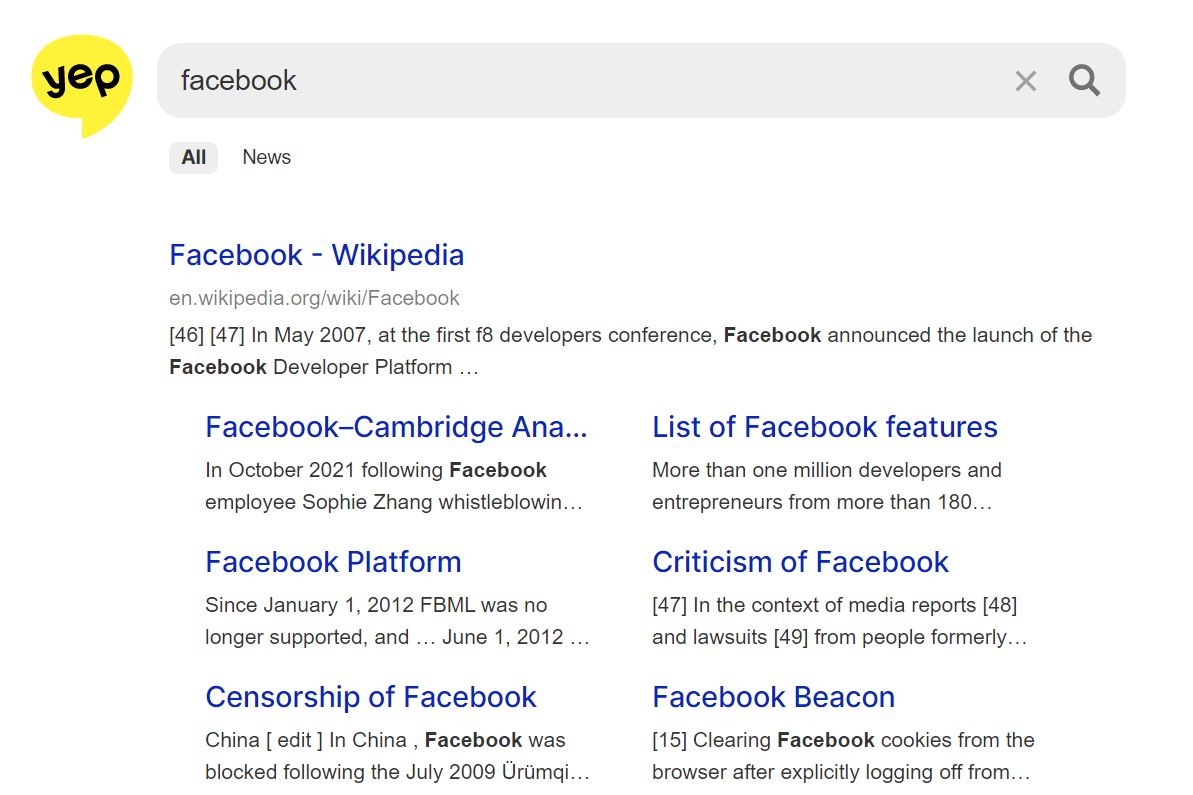Viewport: 1193px width, 795px height.
Task: Open the Facebook Beacon link
Action: pos(773,697)
